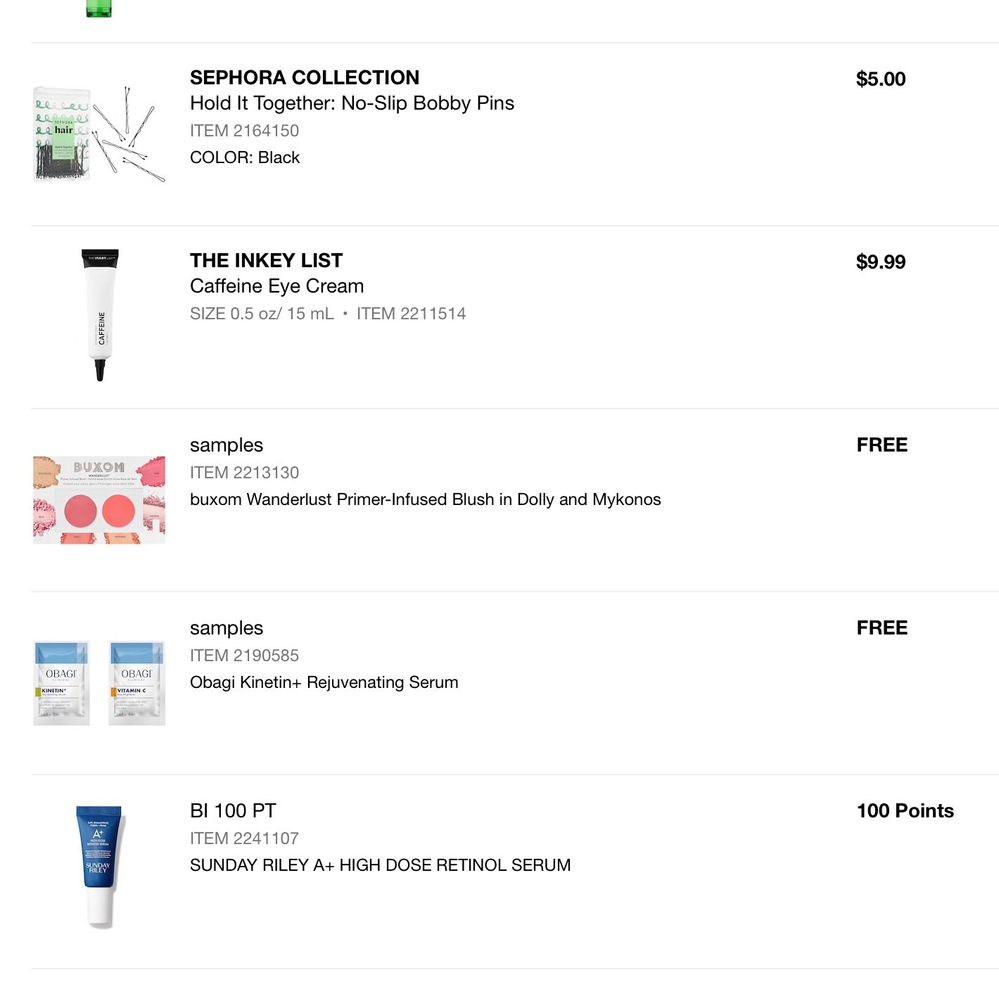Click item number 2211514

tap(411, 313)
